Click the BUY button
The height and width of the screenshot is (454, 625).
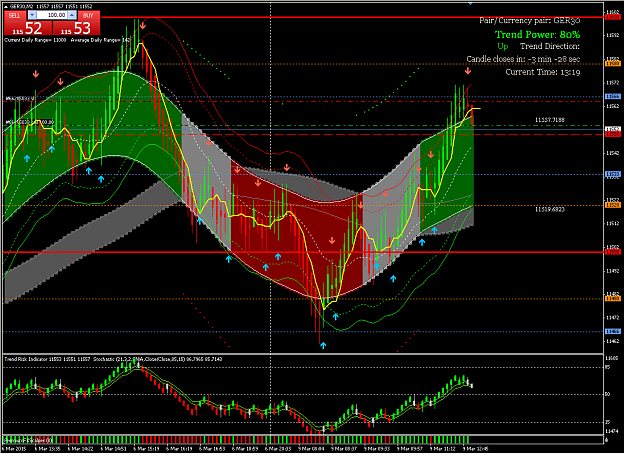click(x=88, y=16)
